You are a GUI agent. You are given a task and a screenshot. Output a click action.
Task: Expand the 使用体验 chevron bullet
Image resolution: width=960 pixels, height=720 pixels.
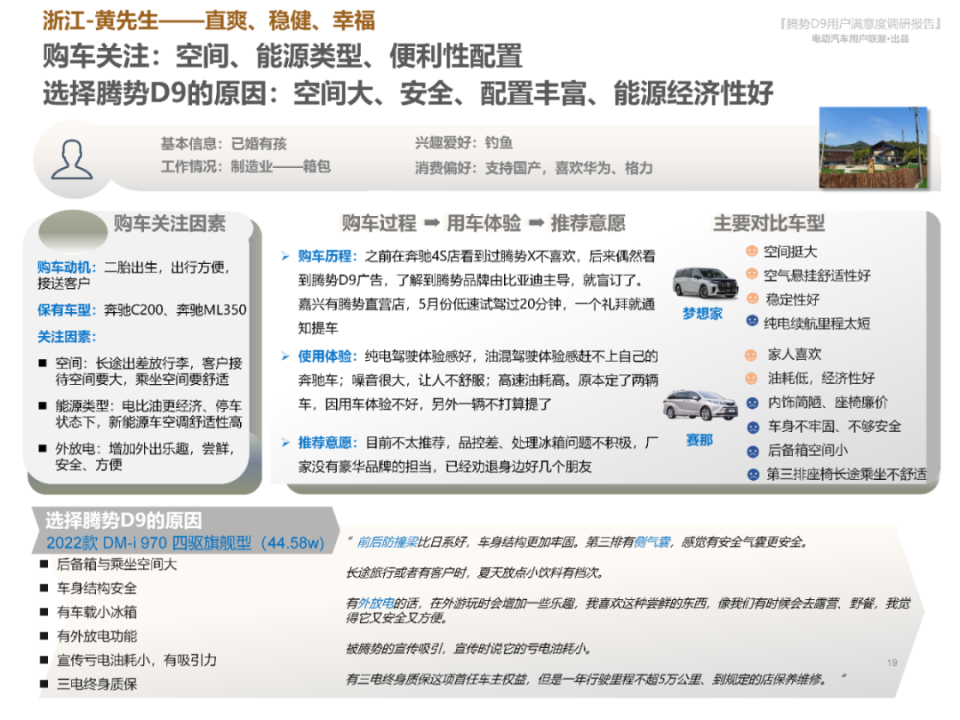click(285, 354)
